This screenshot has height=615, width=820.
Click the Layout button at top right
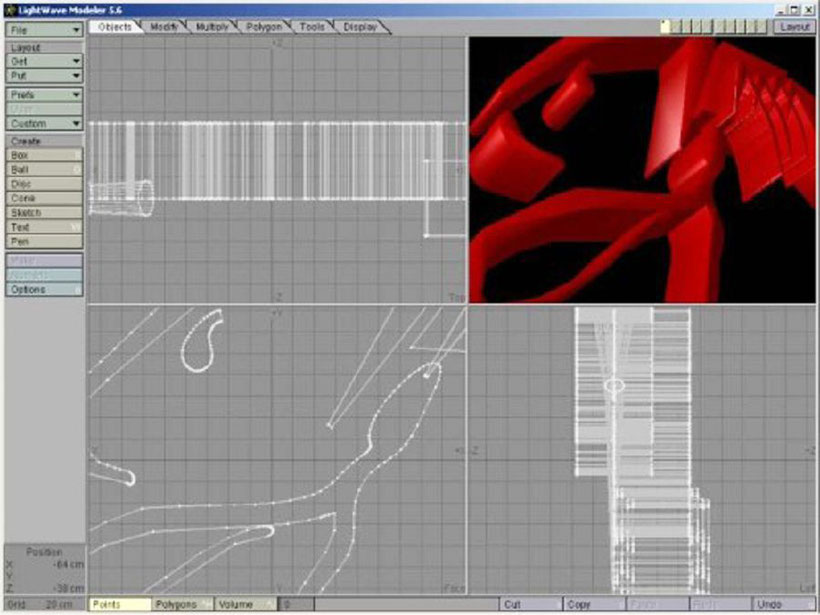coord(794,27)
